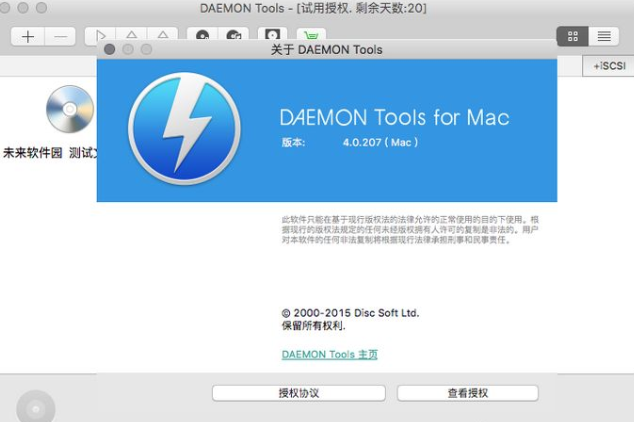Select the 未来软件园 disc image
The width and height of the screenshot is (634, 422).
[70, 109]
